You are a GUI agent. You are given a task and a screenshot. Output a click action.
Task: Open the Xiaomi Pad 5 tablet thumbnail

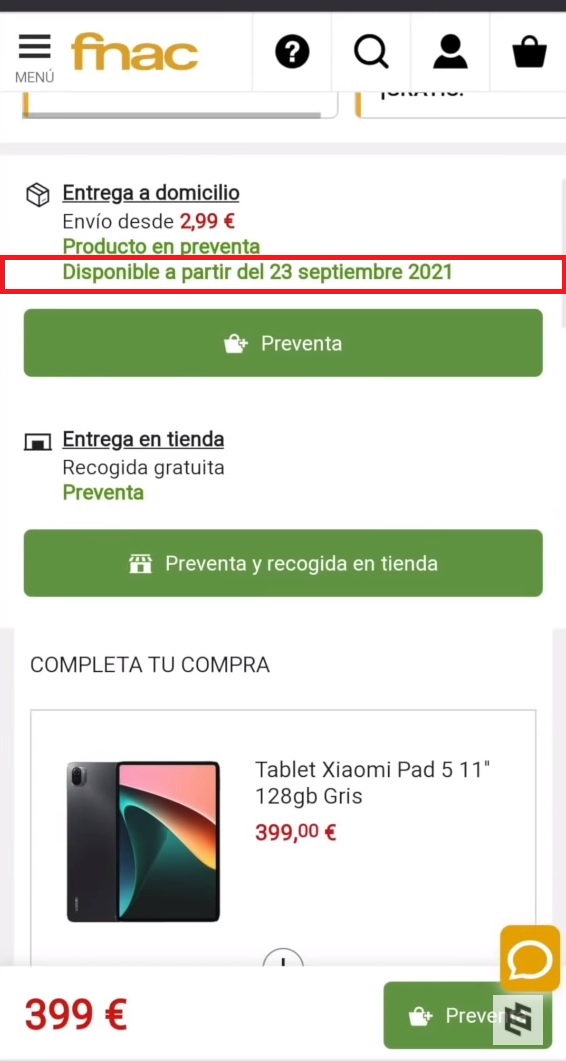(x=143, y=842)
